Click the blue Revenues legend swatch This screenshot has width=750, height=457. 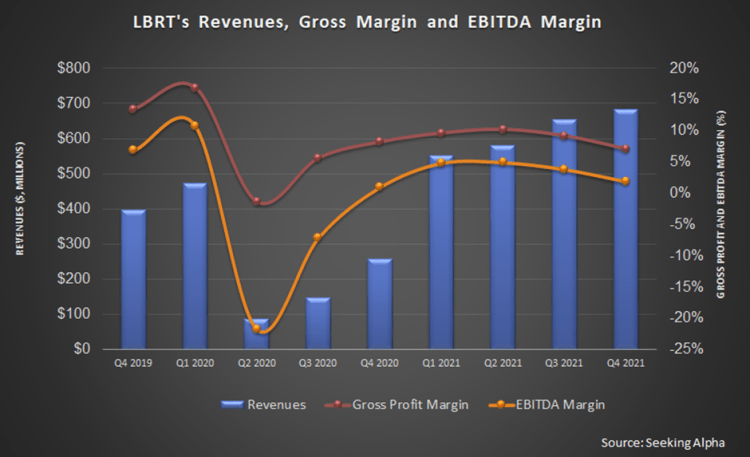click(239, 404)
